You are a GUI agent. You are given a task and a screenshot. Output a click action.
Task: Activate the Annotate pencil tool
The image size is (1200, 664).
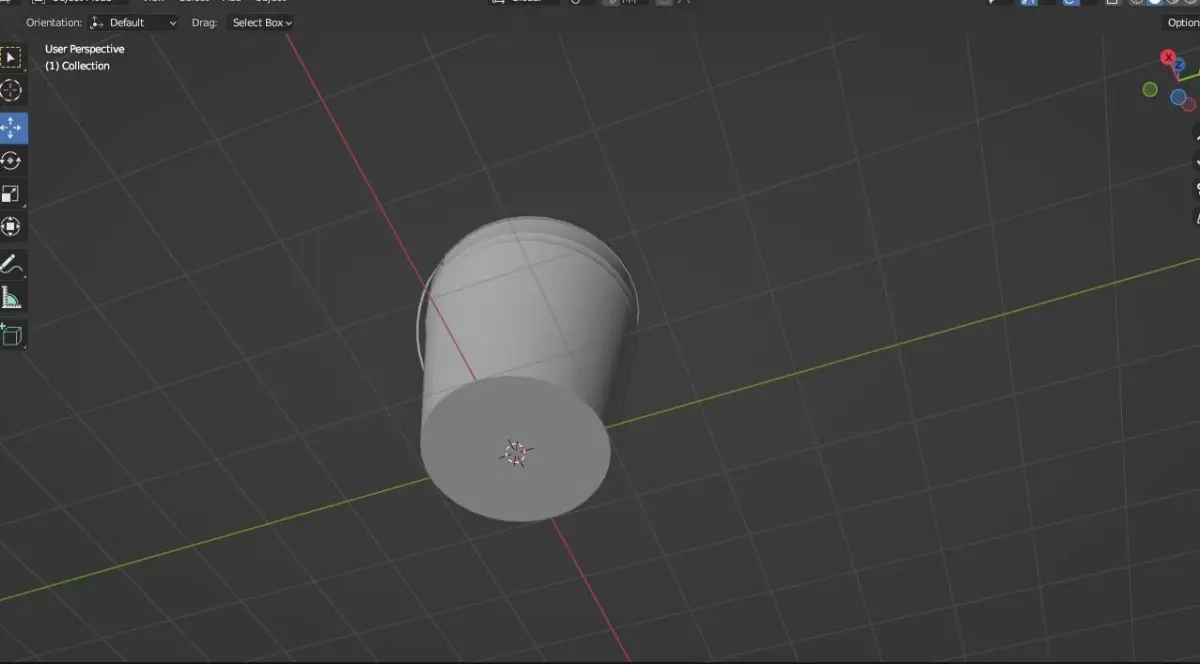click(11, 265)
